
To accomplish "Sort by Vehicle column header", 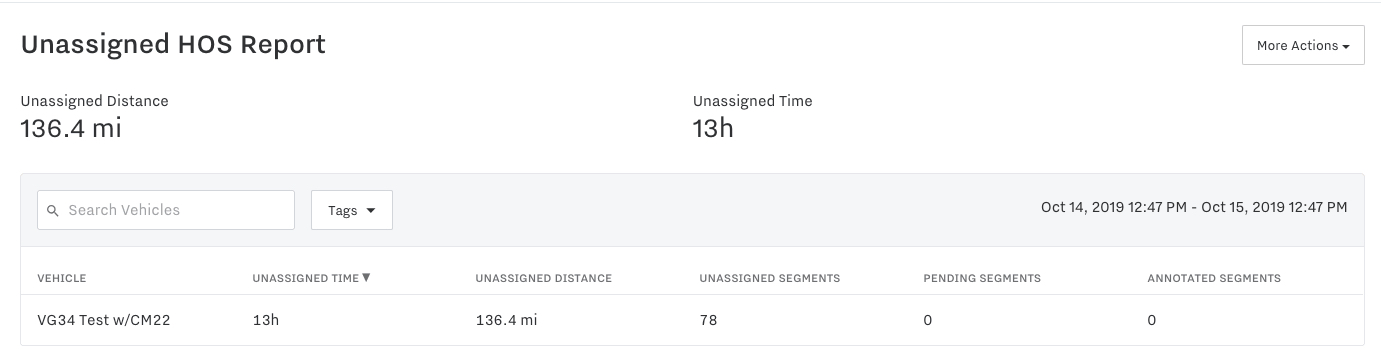I will point(62,278).
